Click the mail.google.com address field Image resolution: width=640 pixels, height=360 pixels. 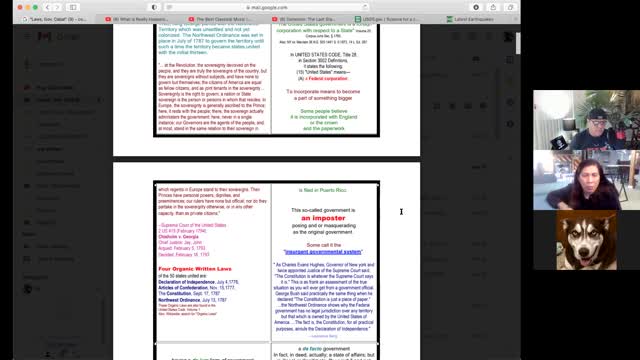(x=267, y=7)
